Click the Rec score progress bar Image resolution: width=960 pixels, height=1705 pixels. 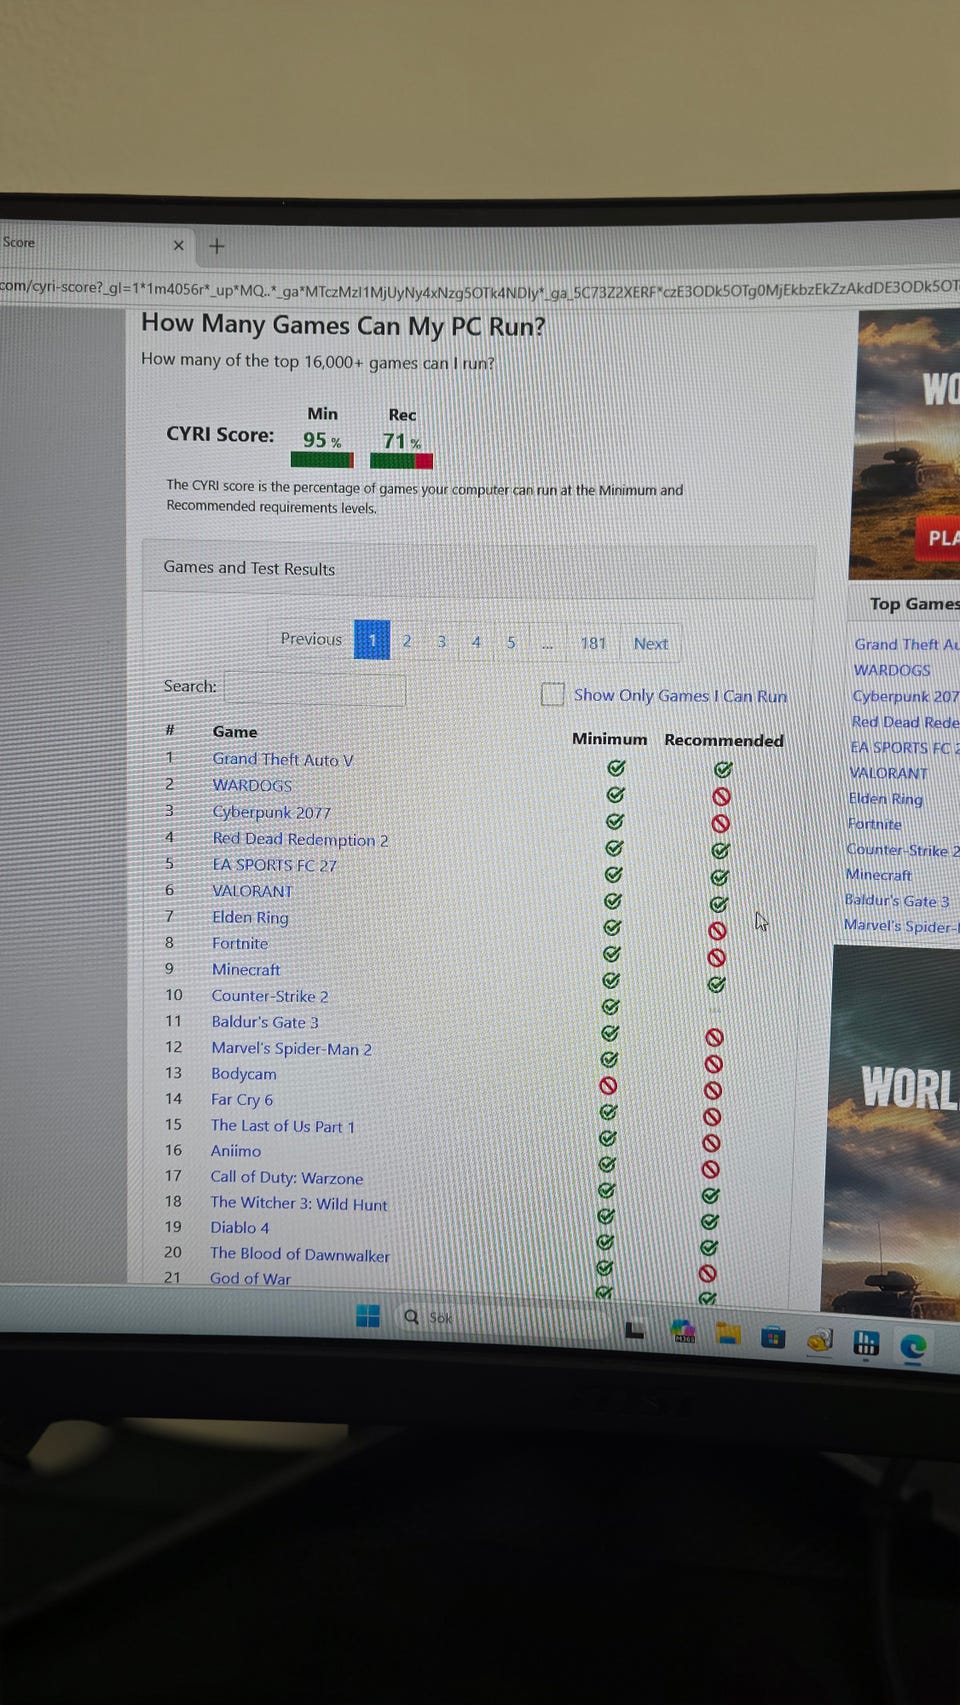(x=401, y=461)
